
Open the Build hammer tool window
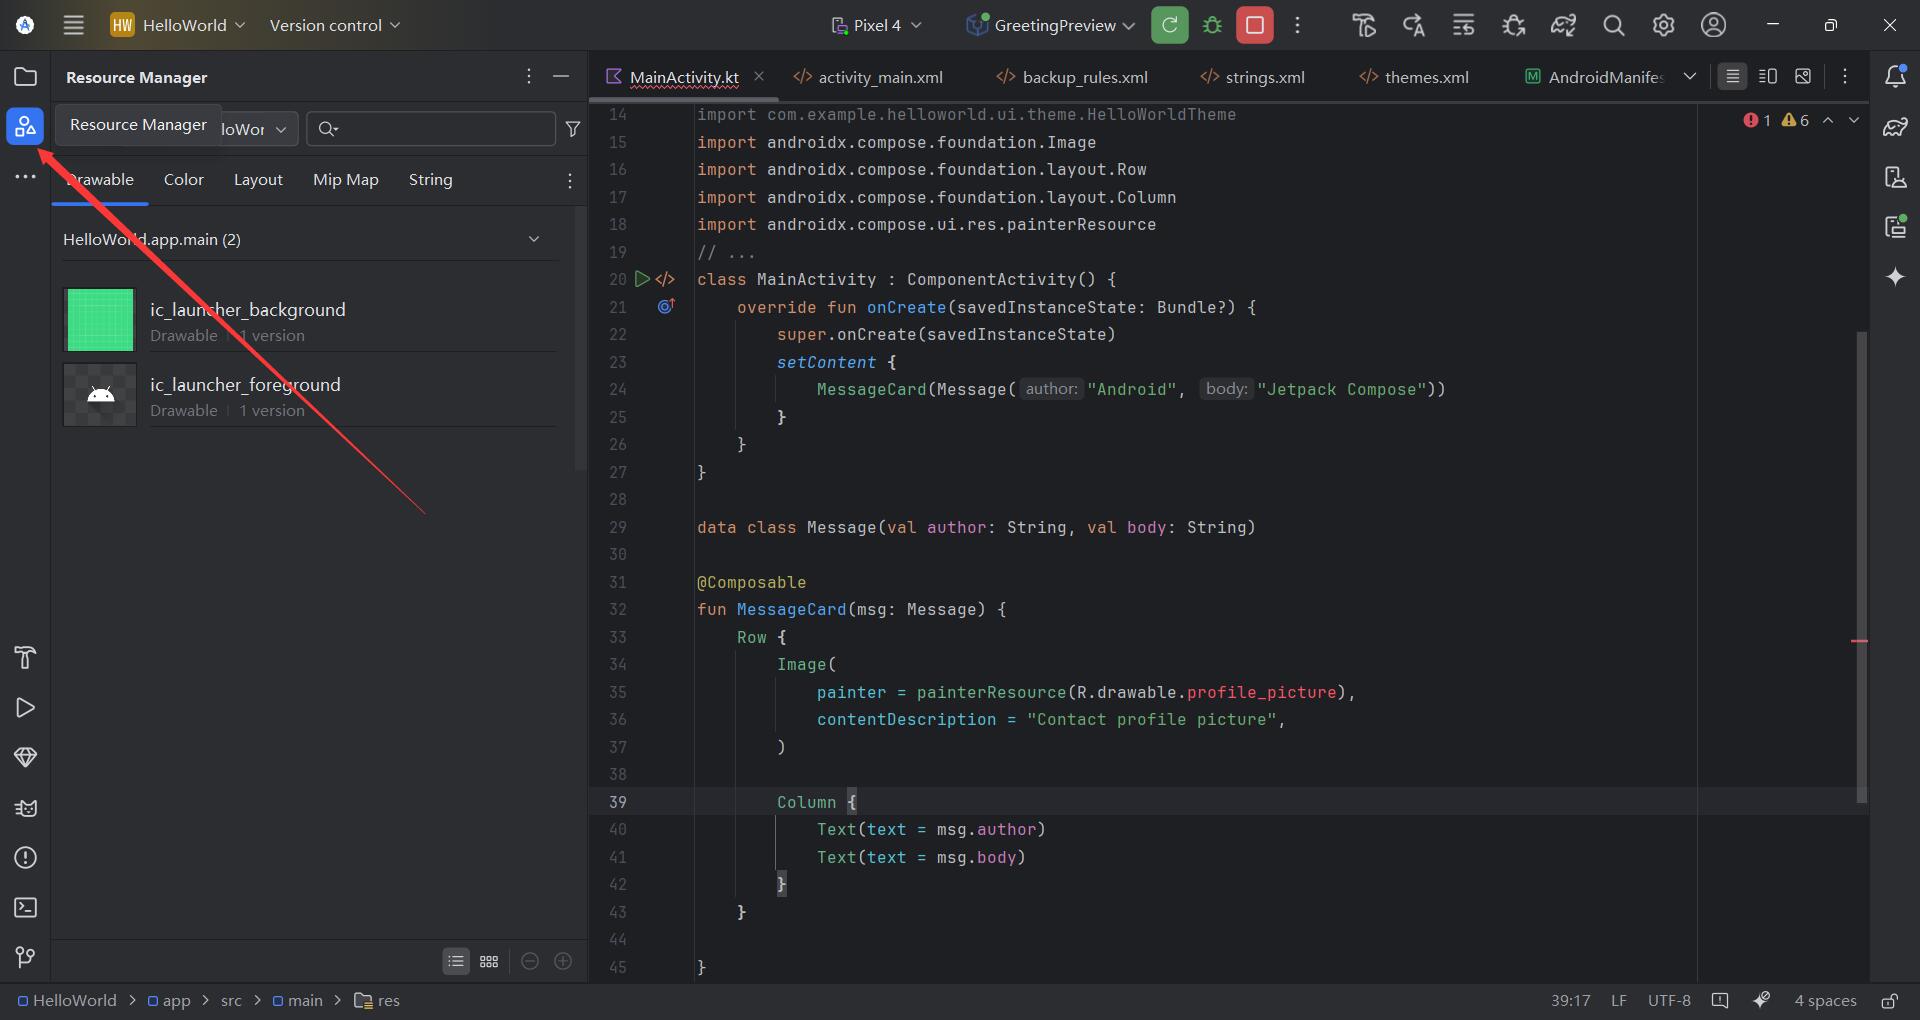(x=25, y=657)
